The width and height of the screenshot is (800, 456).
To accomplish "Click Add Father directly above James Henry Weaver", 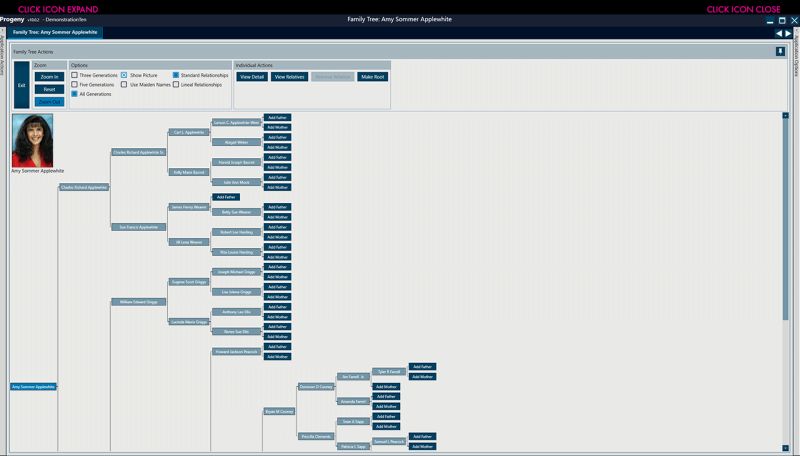I will pos(226,197).
